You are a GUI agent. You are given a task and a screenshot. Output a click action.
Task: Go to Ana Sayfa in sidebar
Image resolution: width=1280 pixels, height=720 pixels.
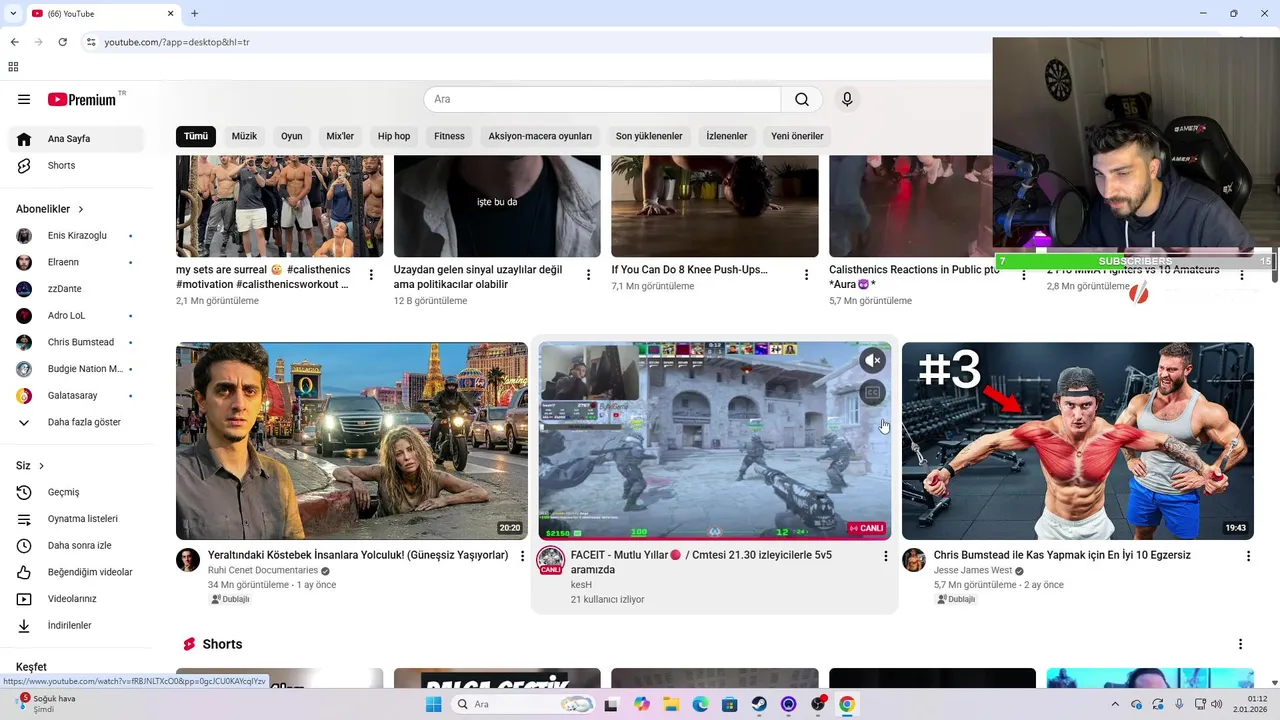(76, 139)
